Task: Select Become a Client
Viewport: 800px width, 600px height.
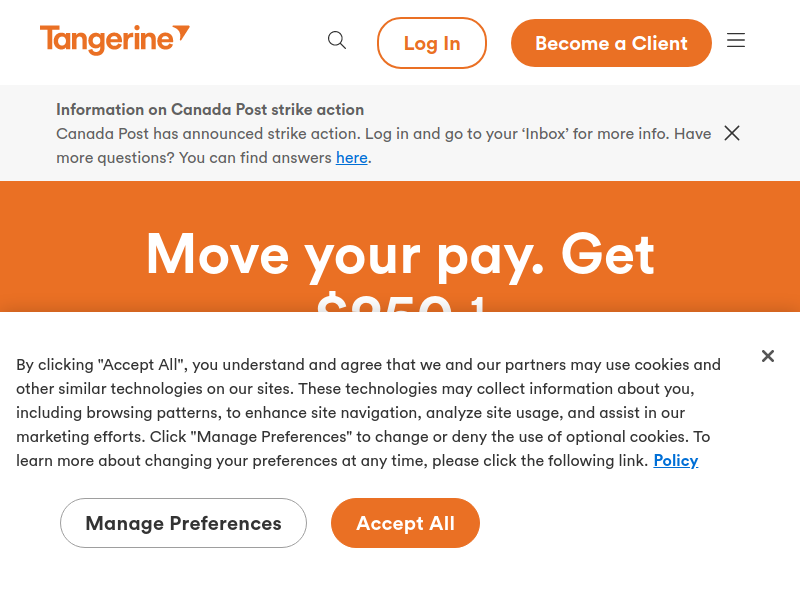Action: click(611, 43)
